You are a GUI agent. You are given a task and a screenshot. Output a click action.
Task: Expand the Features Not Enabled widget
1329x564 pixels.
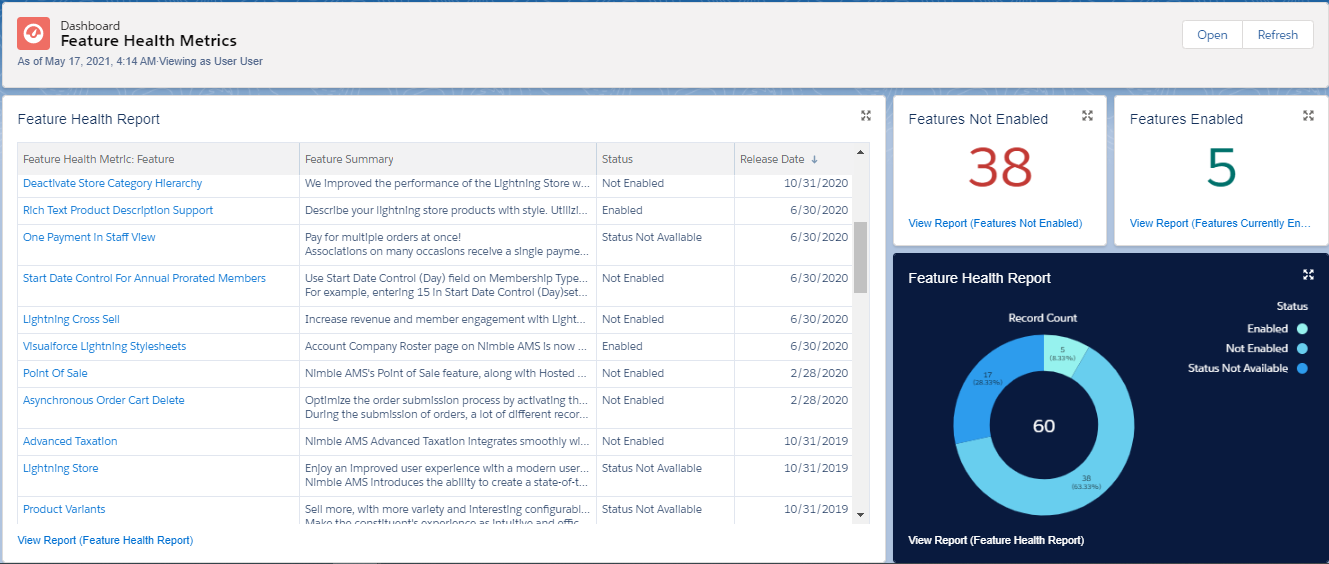click(1087, 116)
